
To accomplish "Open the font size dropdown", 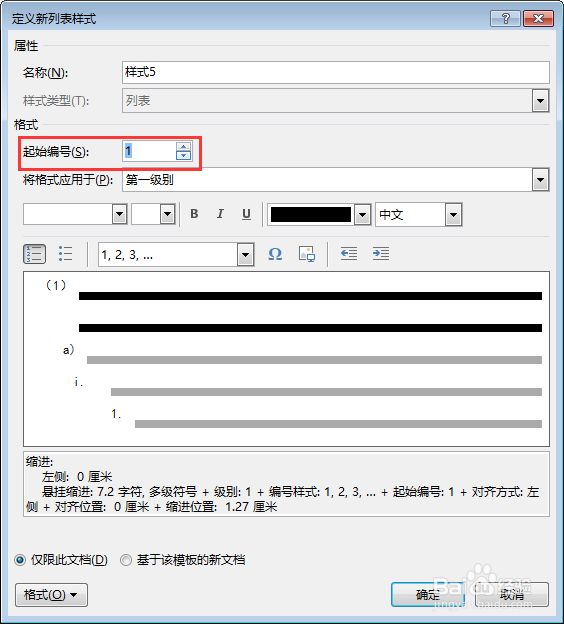I will point(168,214).
